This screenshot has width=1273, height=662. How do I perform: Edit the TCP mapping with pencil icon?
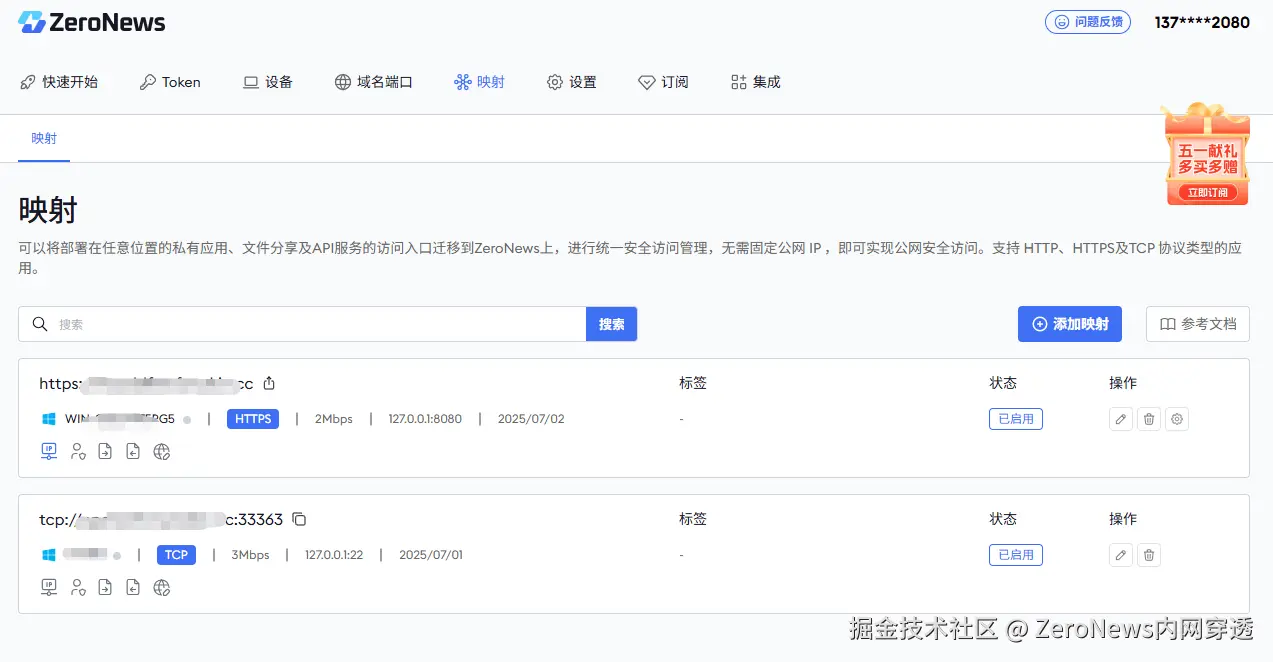1121,555
